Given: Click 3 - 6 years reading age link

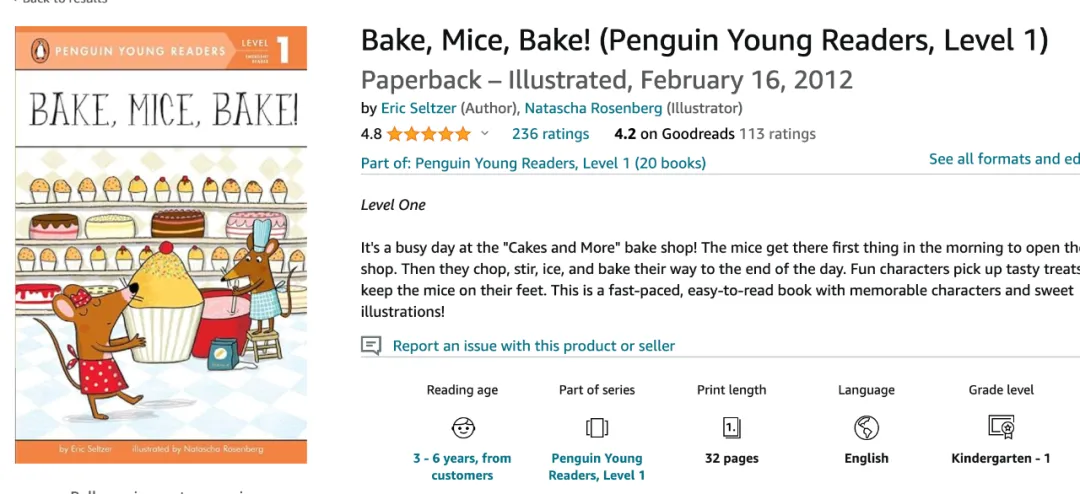Looking at the screenshot, I should [462, 466].
